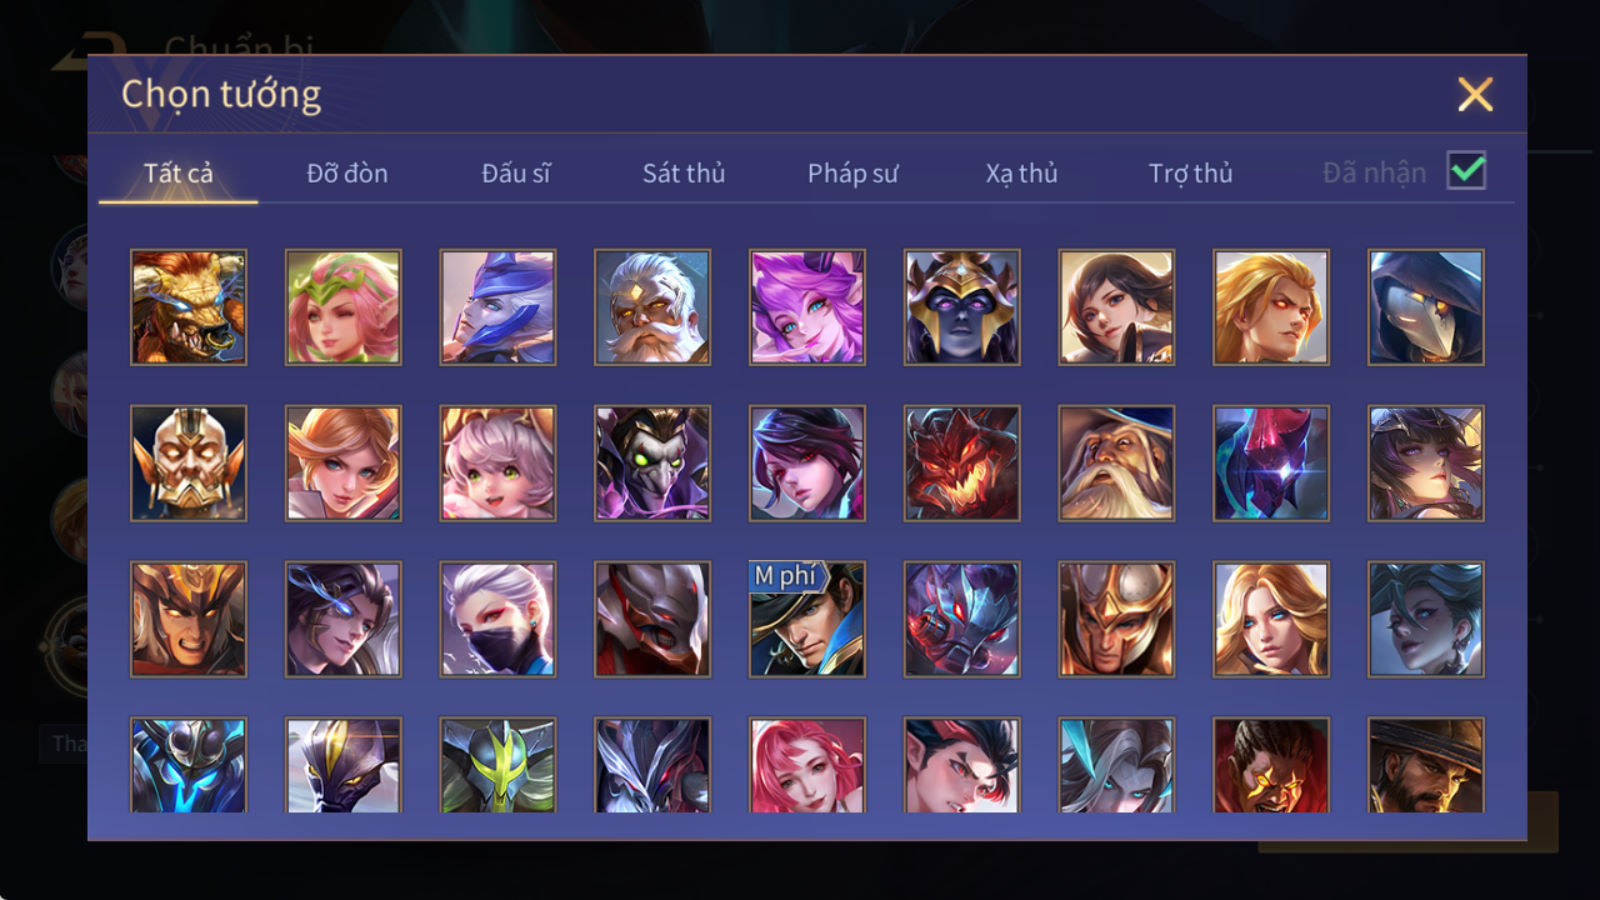Select the hero marked M phí
Viewport: 1600px width, 900px height.
pyautogui.click(x=807, y=619)
